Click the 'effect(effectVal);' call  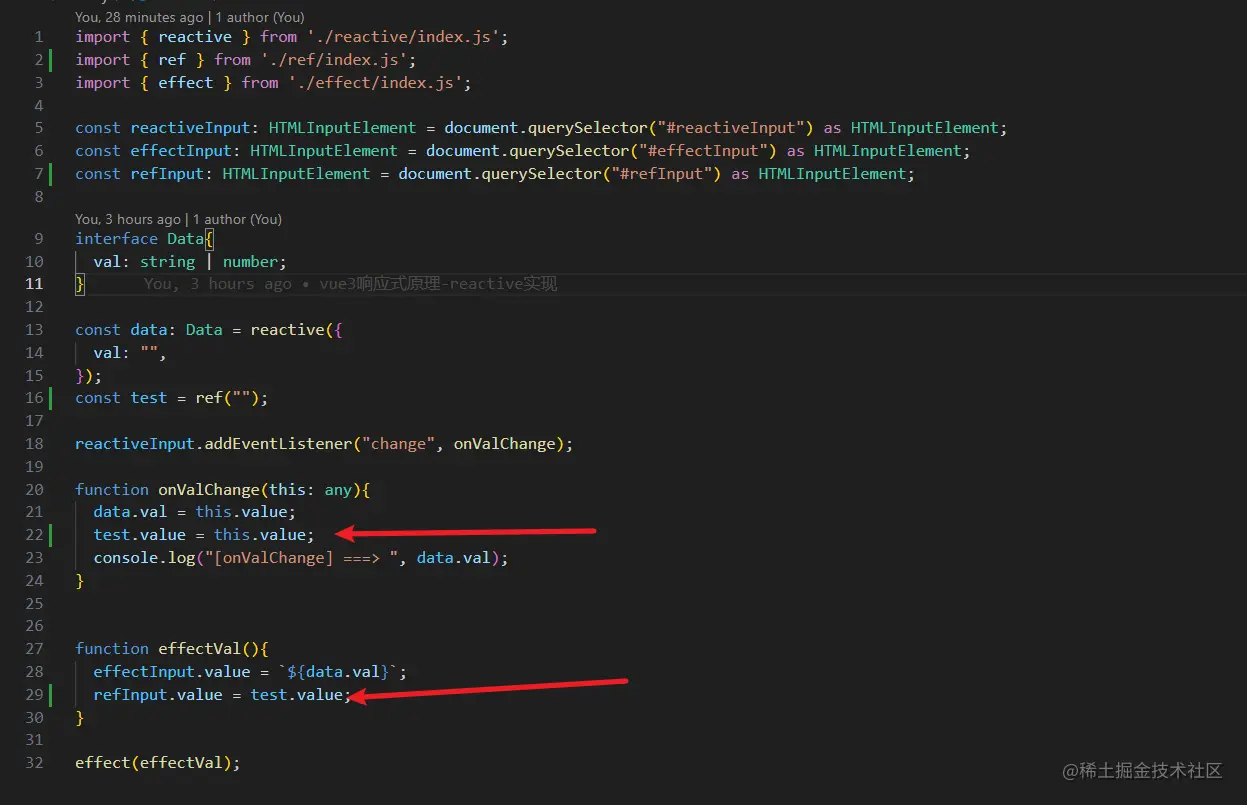pyautogui.click(x=158, y=763)
